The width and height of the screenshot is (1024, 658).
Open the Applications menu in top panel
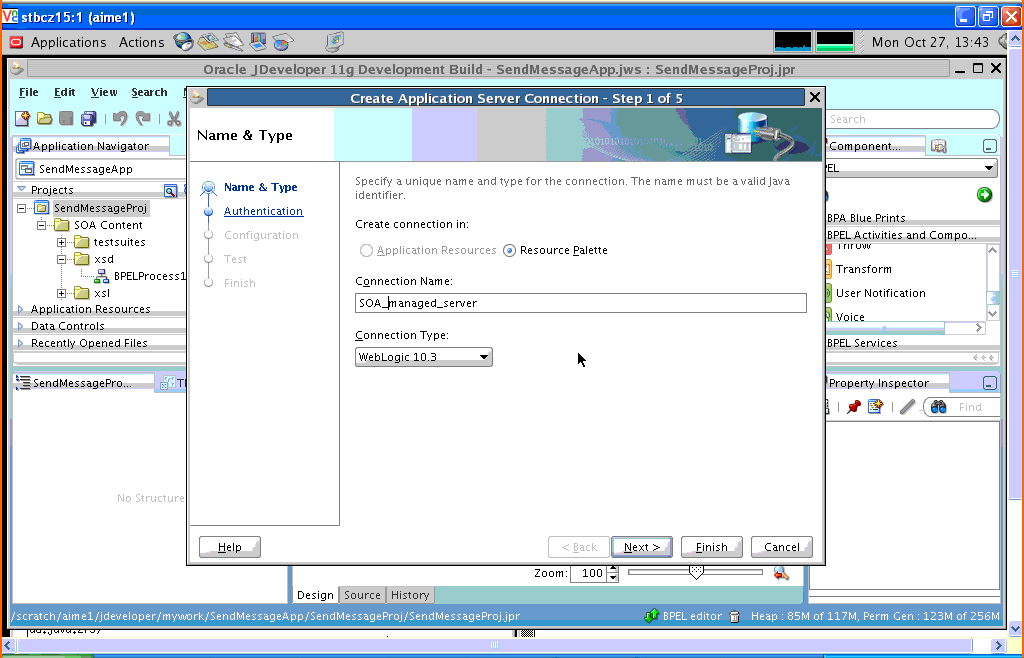(69, 42)
